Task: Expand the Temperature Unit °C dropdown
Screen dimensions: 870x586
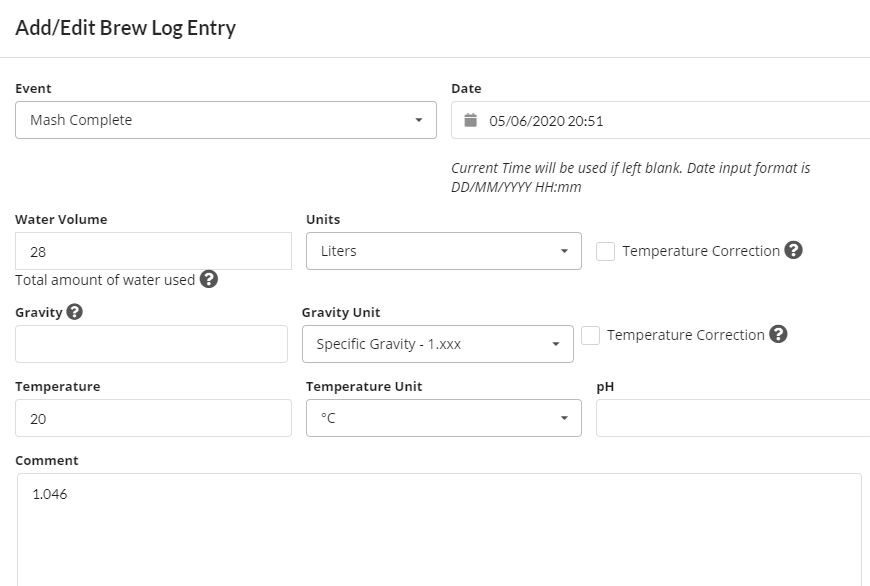Action: (443, 418)
